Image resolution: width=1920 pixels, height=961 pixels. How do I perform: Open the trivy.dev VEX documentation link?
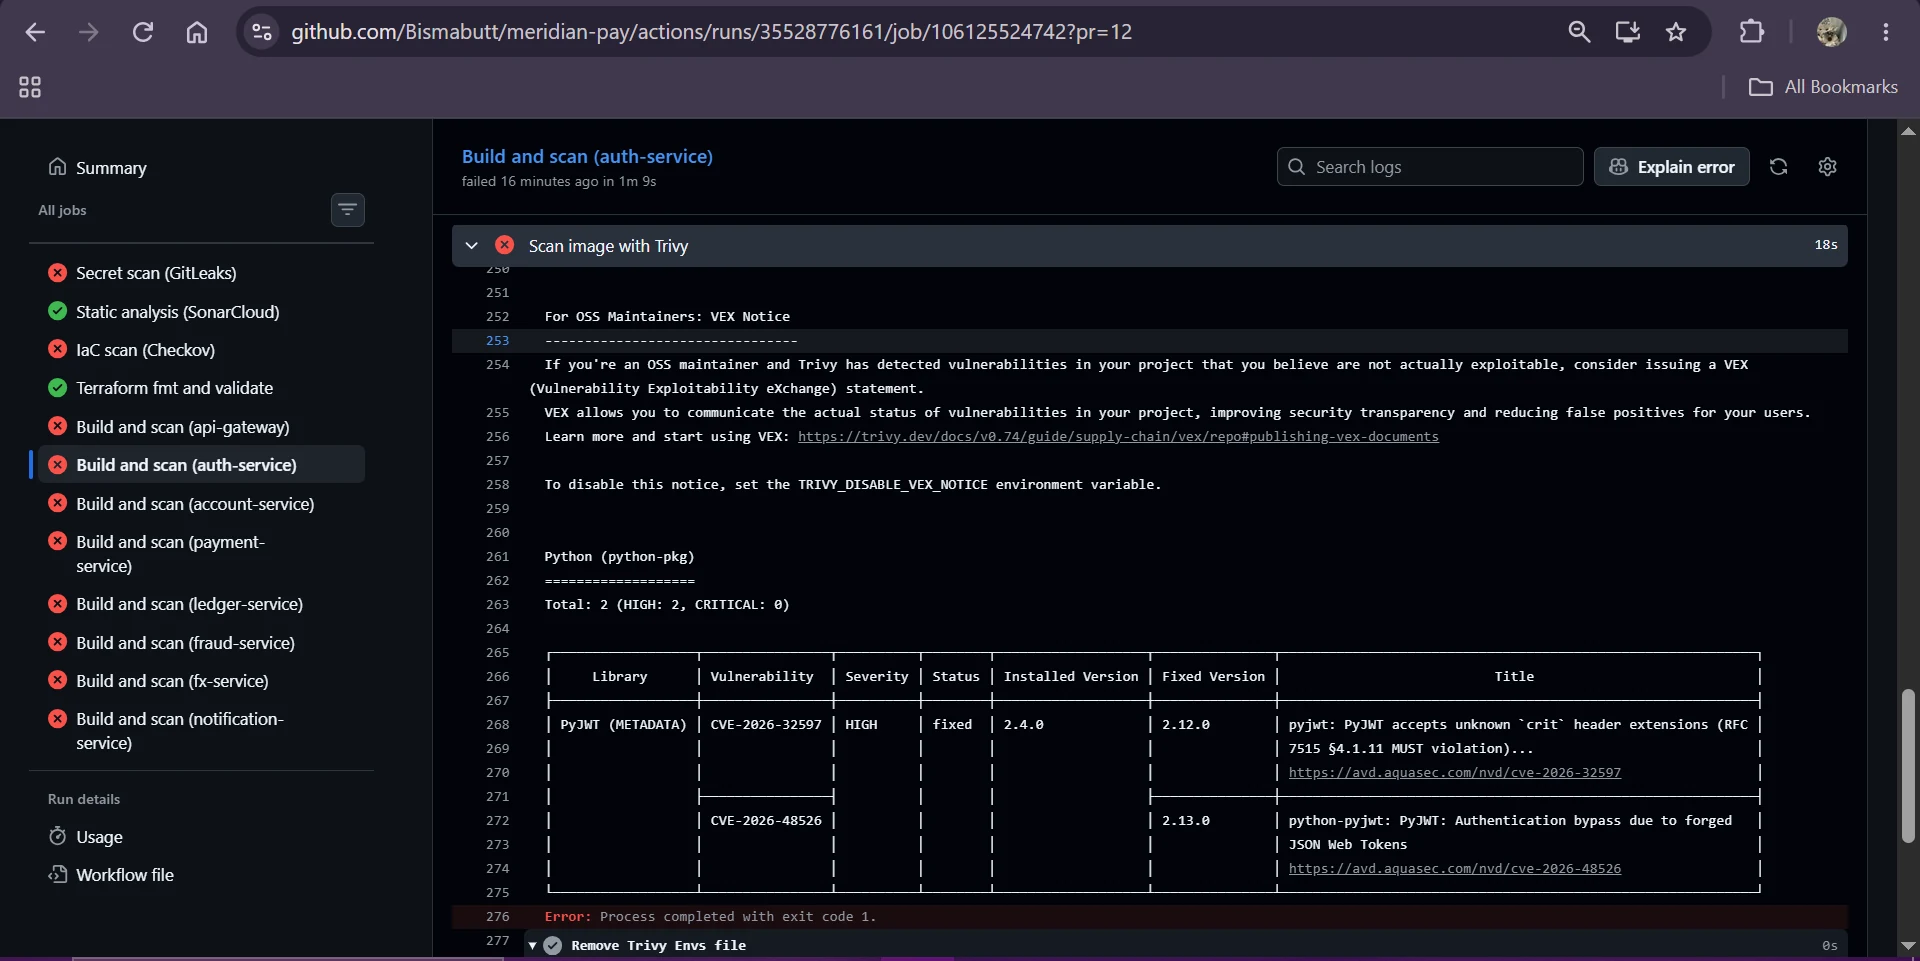pos(1118,437)
